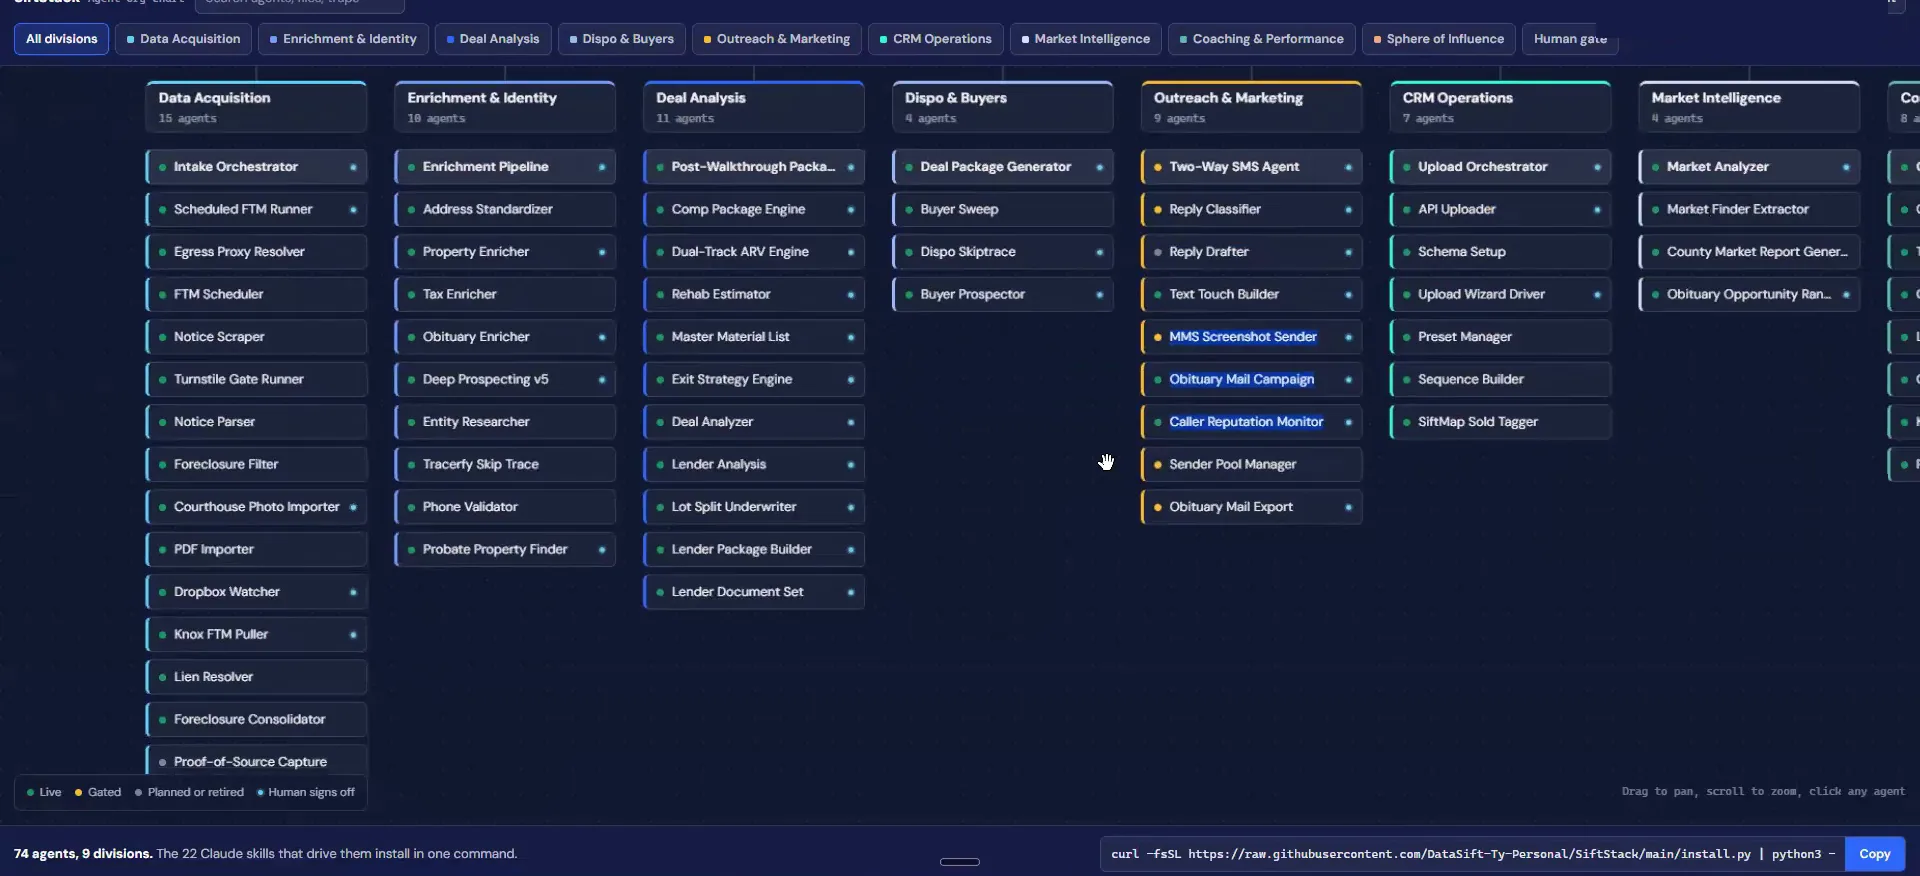Open the Scheduled FTM Runner agent card
This screenshot has height=876, width=1920.
click(256, 210)
